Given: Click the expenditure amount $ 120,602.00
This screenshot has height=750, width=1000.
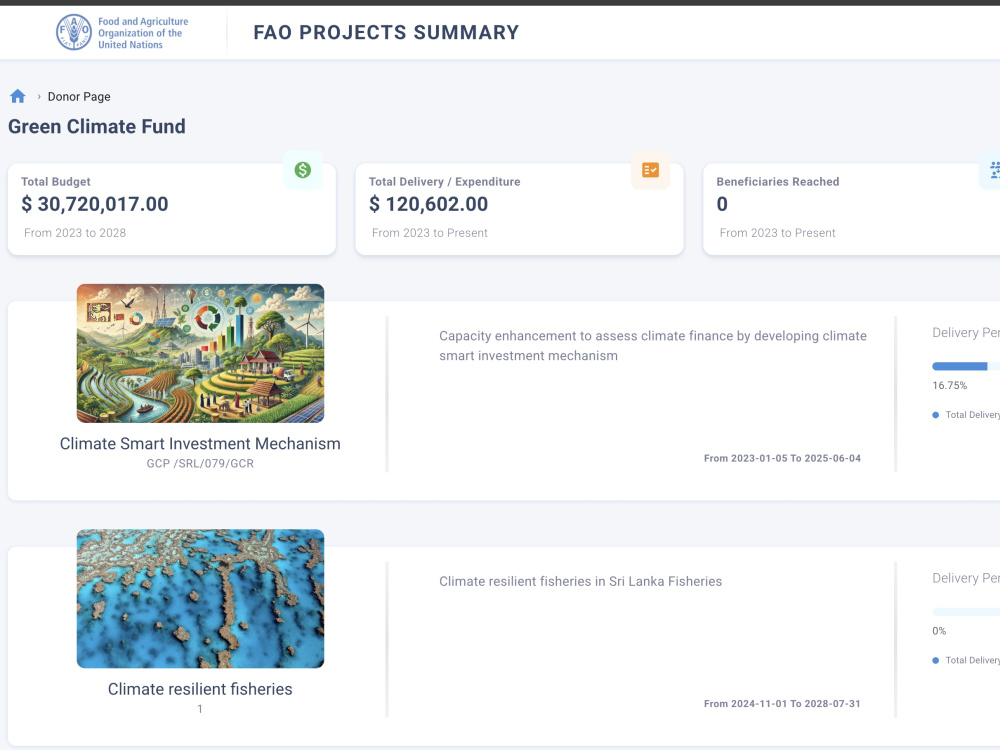Looking at the screenshot, I should [429, 204].
